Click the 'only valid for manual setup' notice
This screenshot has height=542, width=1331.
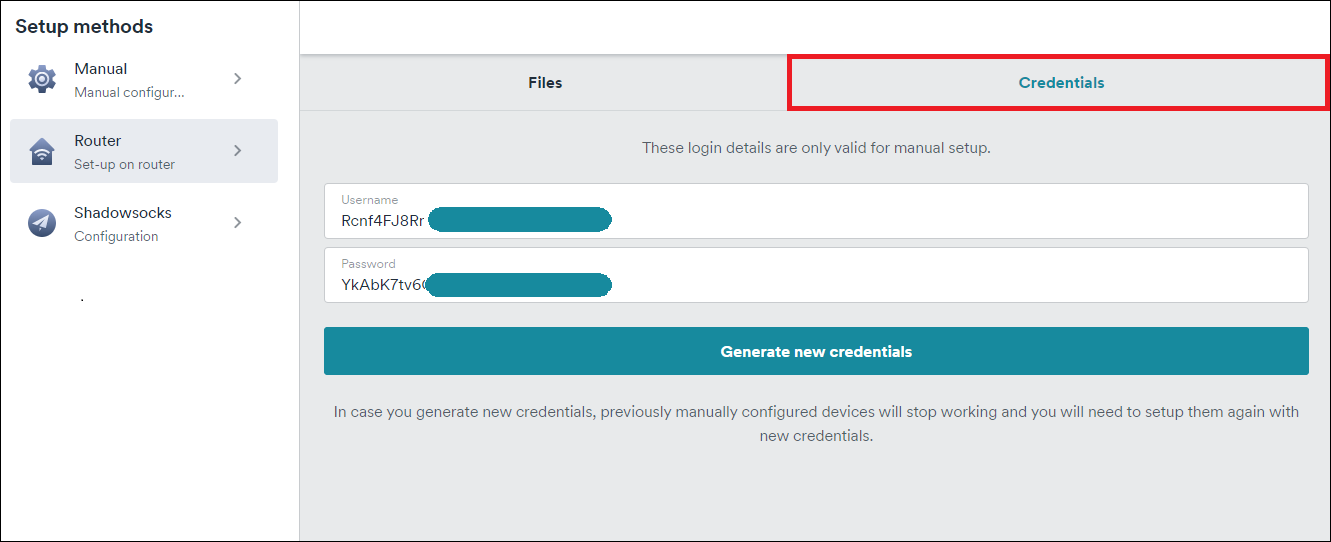pos(816,148)
